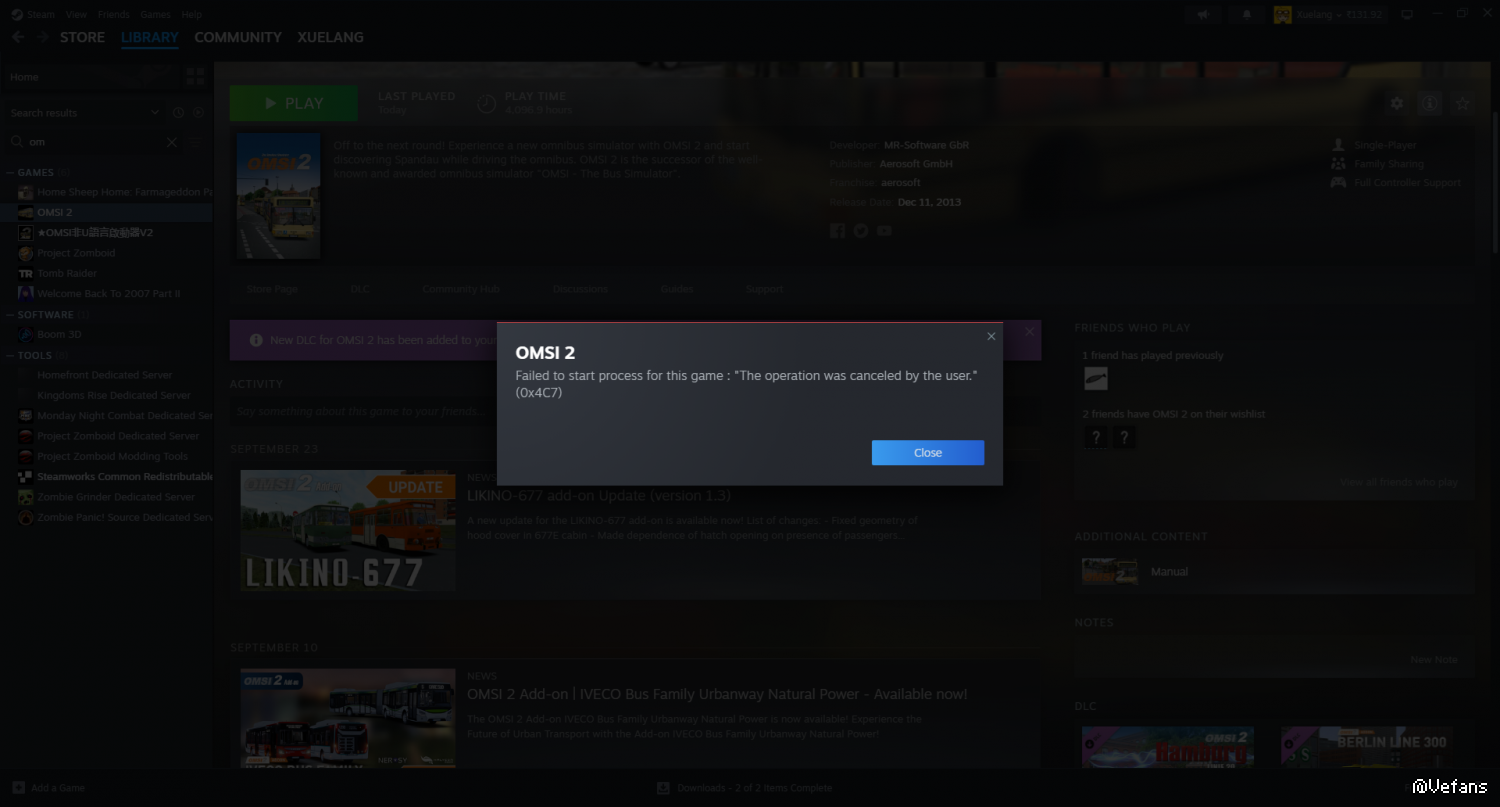Click the activity status input field
Screen dimensions: 1500x807
(635, 411)
